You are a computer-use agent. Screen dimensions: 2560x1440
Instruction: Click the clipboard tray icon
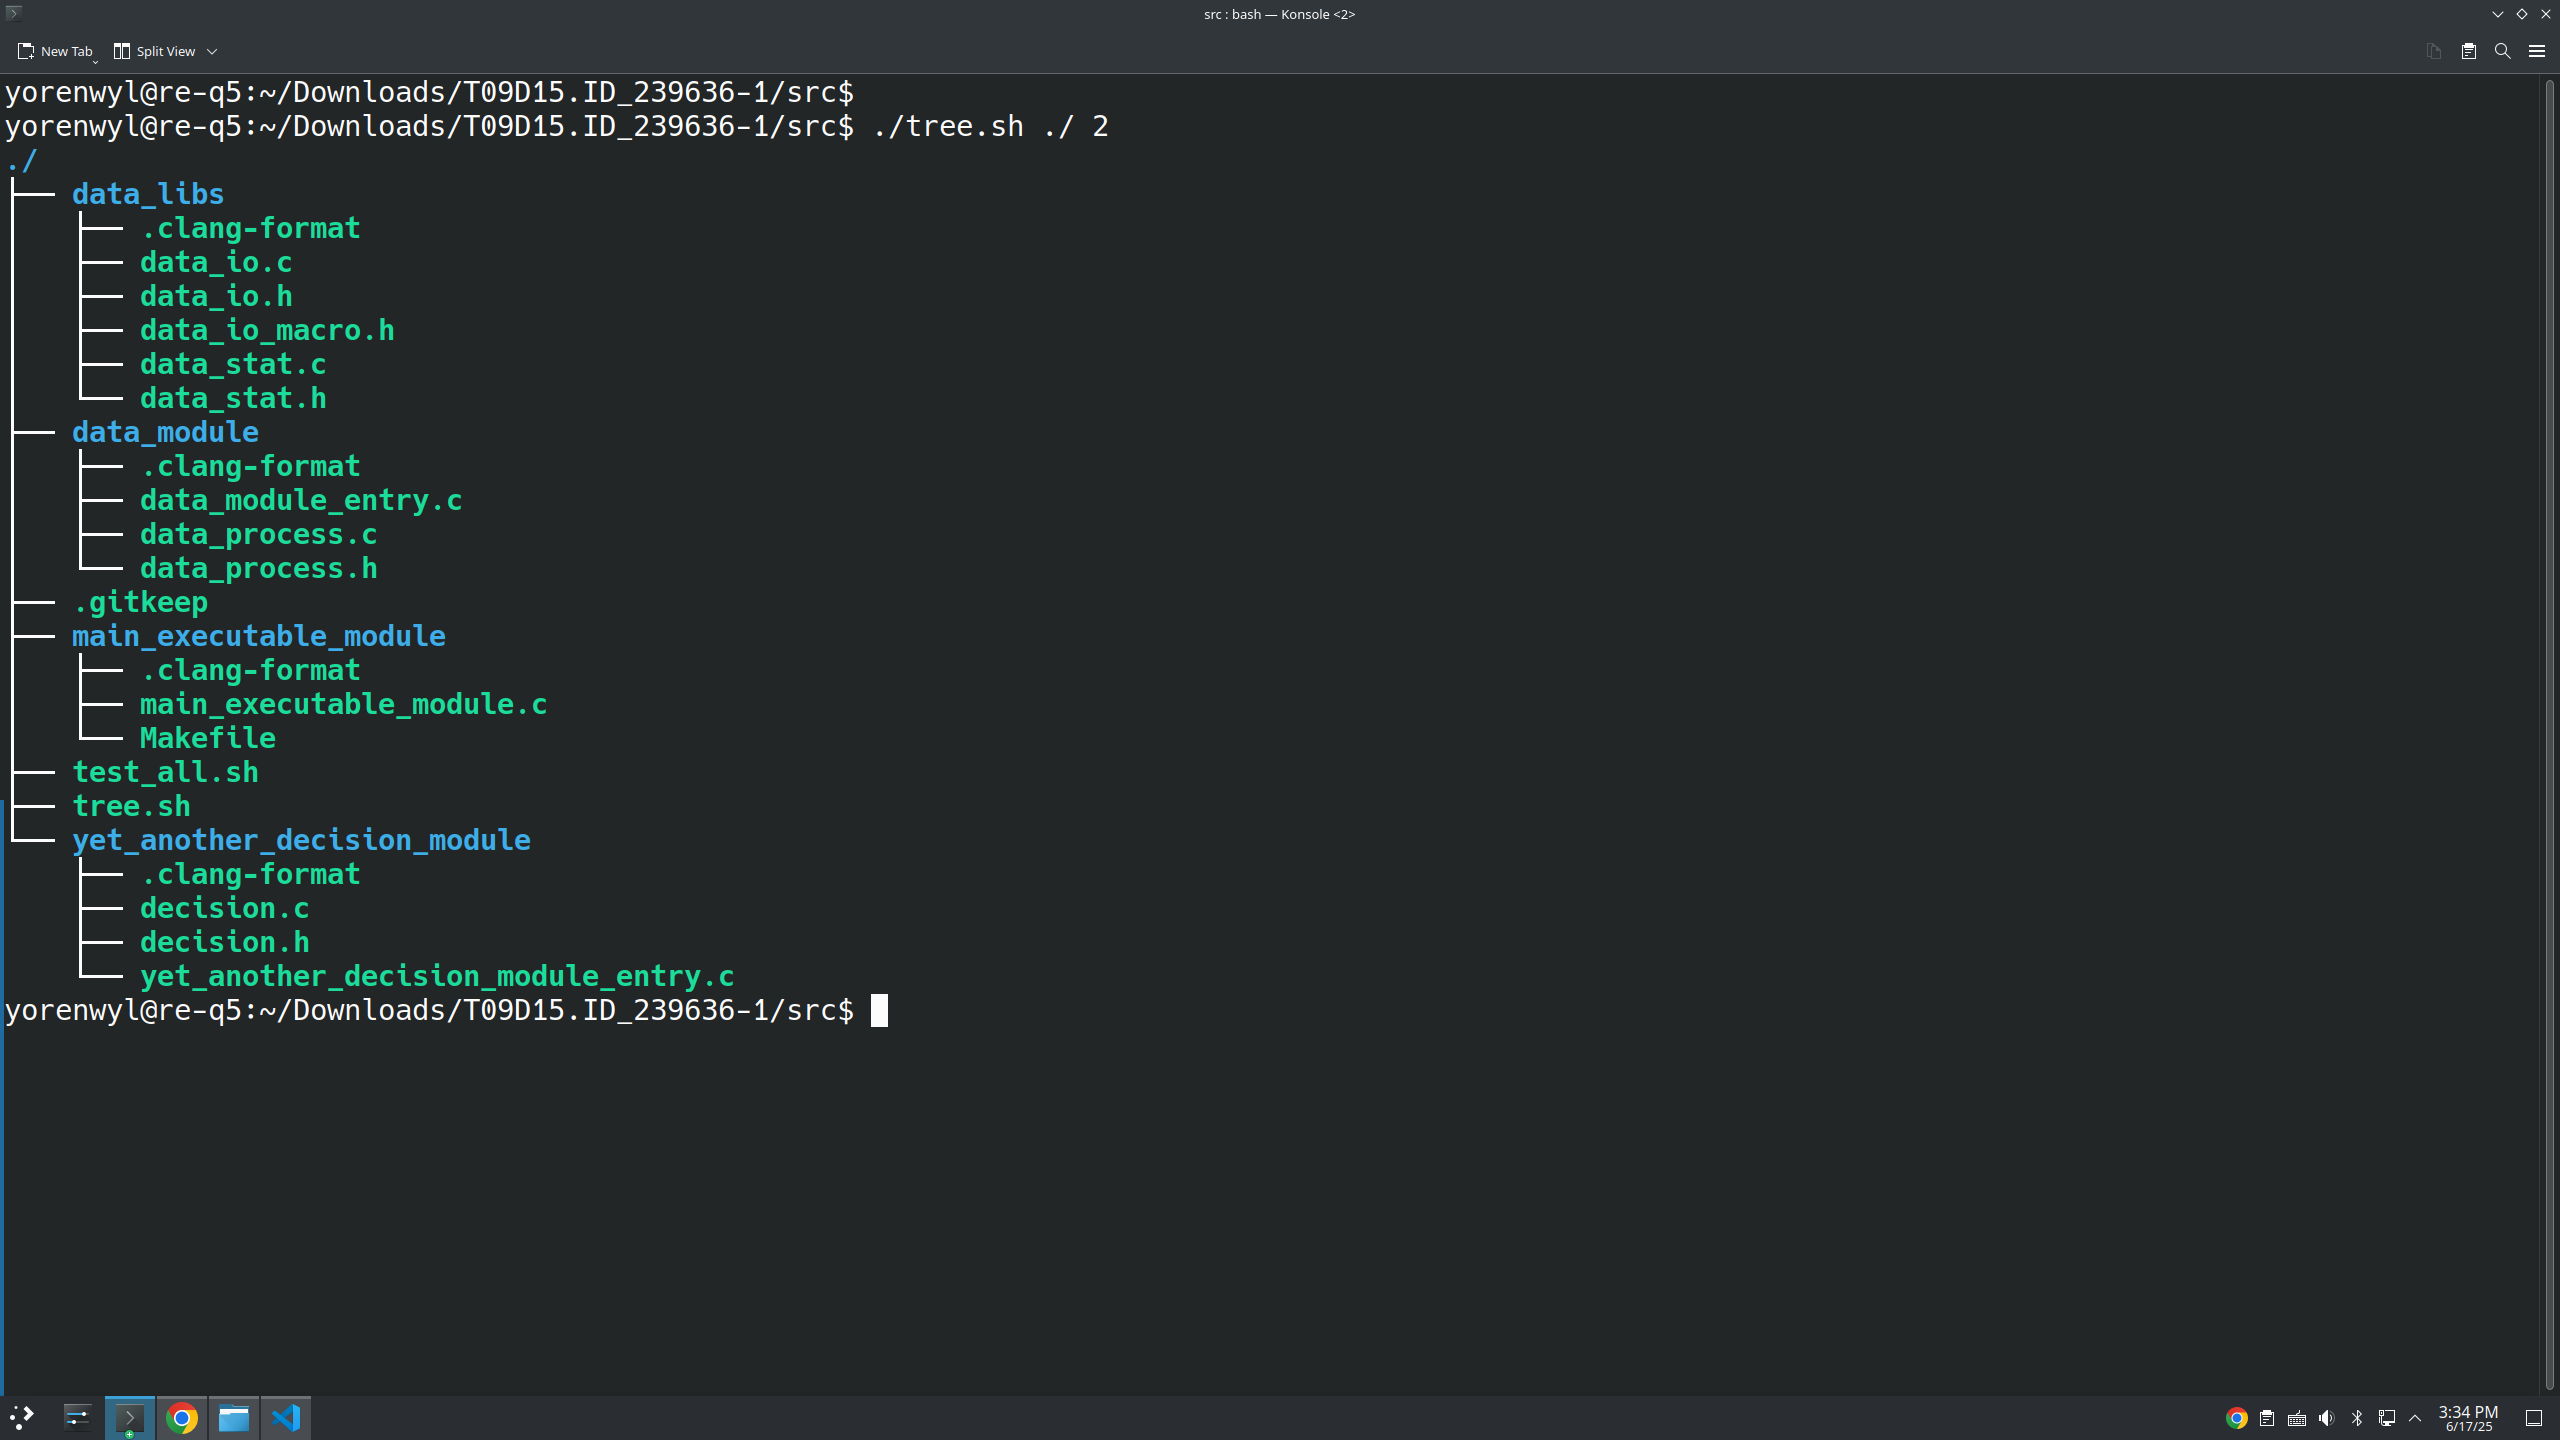[x=2267, y=1418]
